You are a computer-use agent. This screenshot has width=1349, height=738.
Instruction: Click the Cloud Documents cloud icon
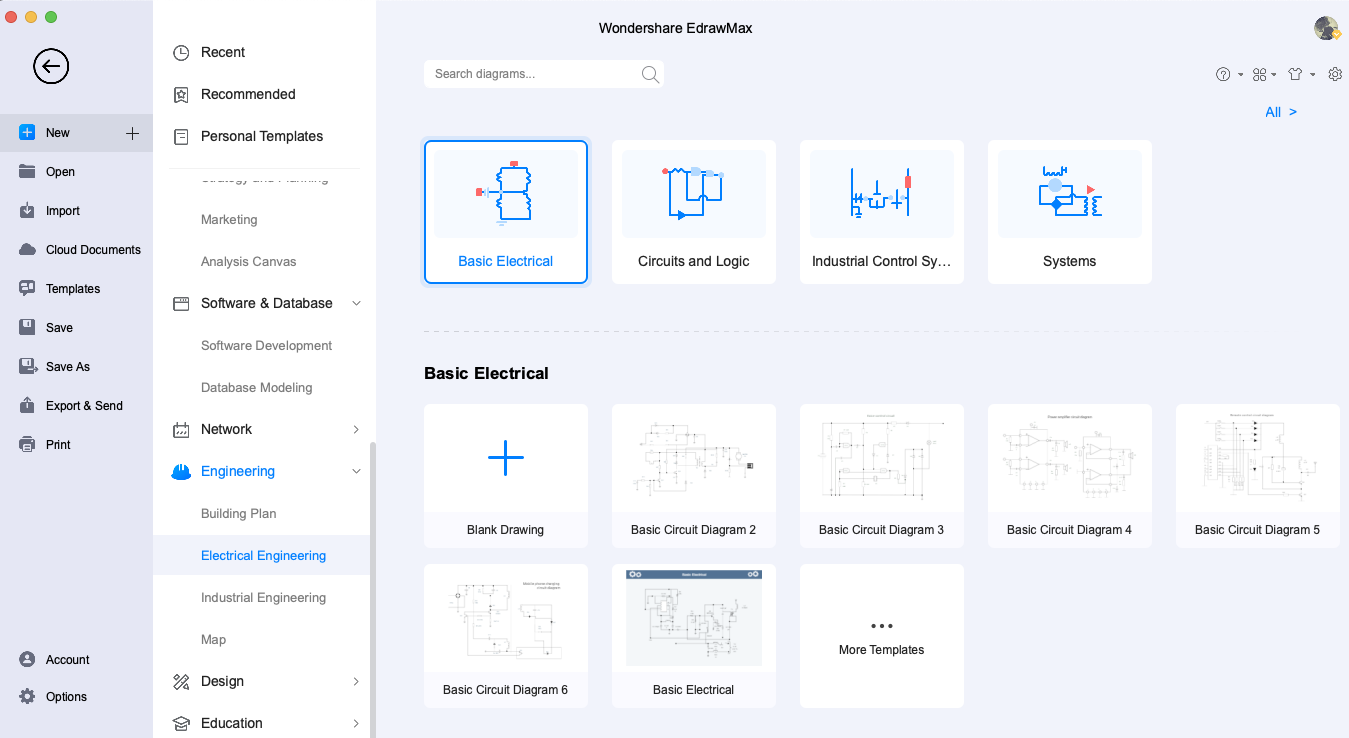click(27, 250)
